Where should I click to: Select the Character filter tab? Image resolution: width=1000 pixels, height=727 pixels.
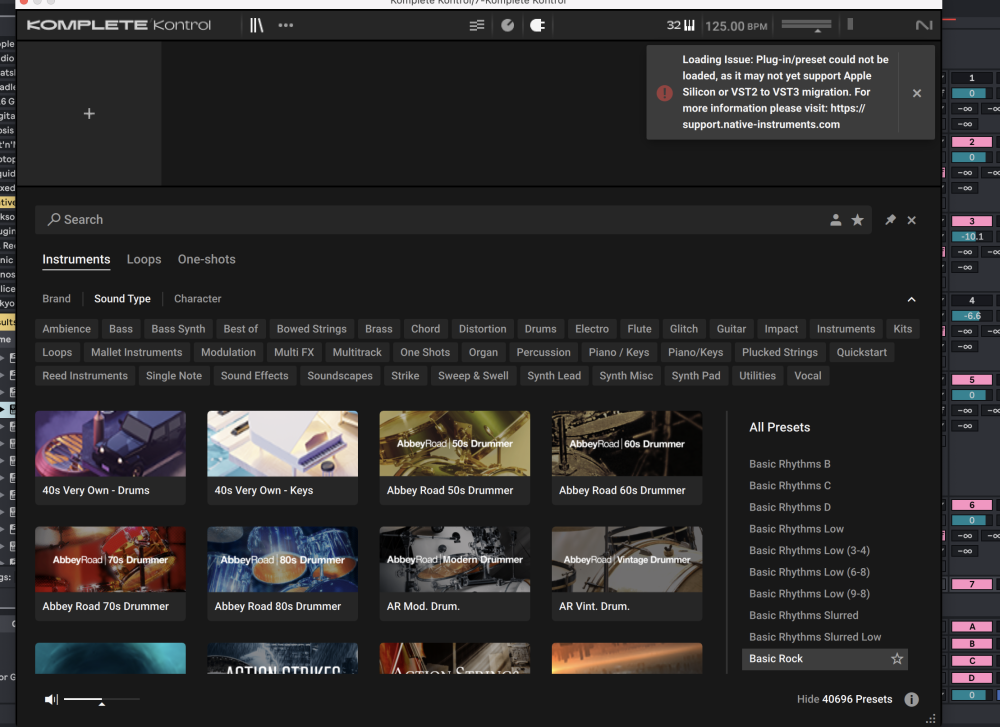click(x=198, y=298)
